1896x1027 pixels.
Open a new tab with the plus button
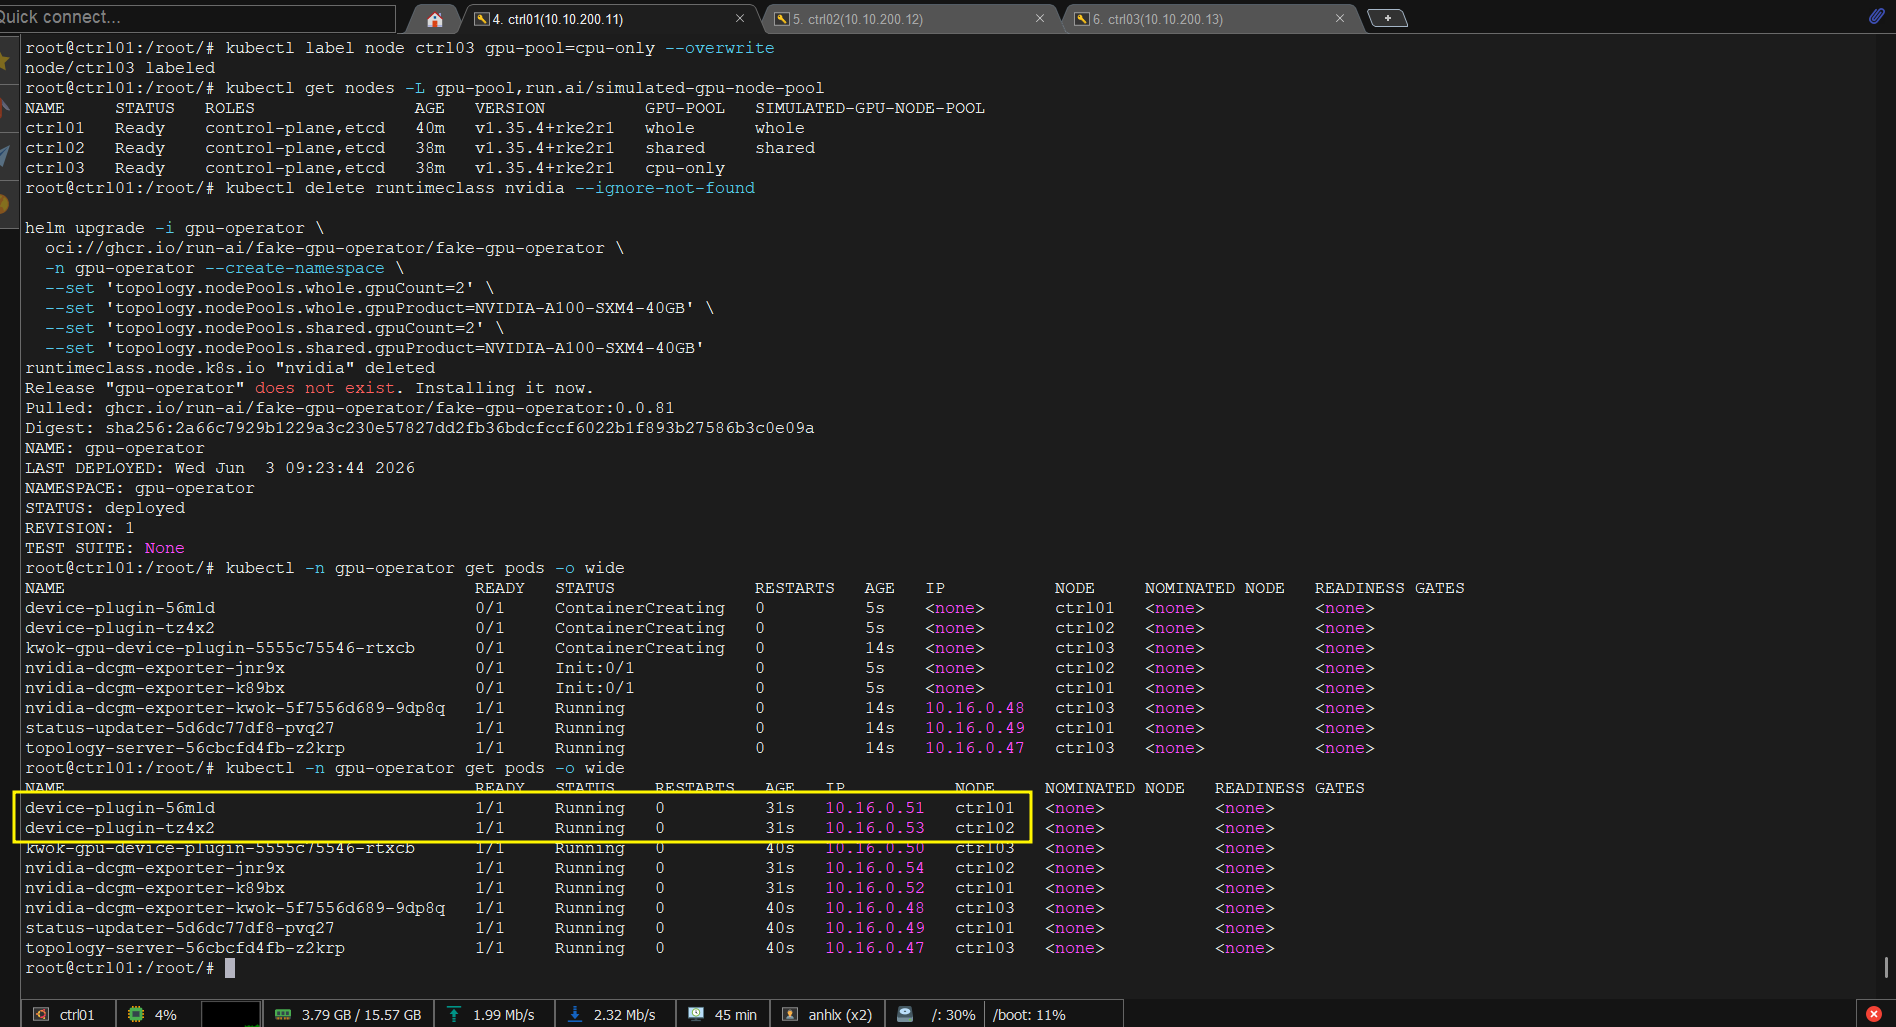click(x=1387, y=18)
